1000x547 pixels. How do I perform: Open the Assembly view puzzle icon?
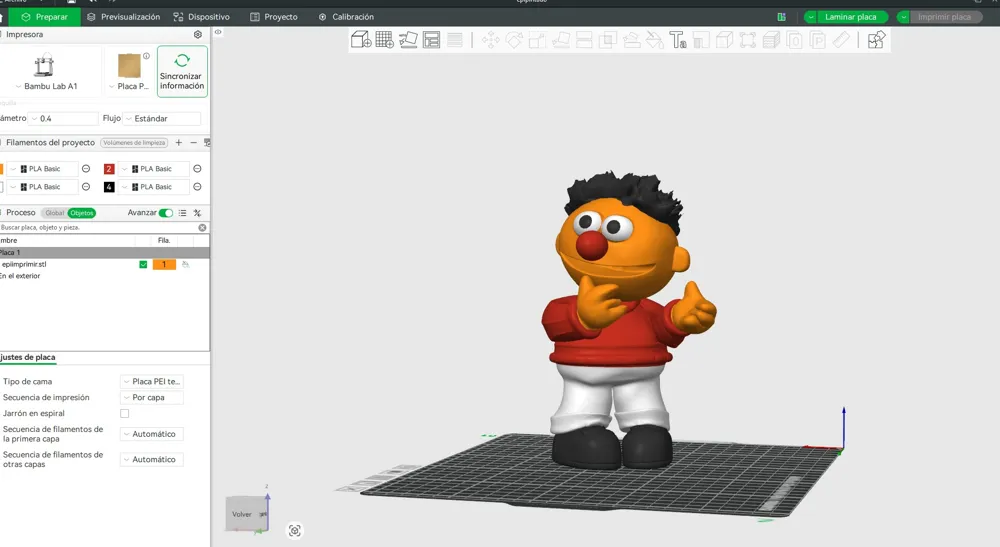pos(876,40)
